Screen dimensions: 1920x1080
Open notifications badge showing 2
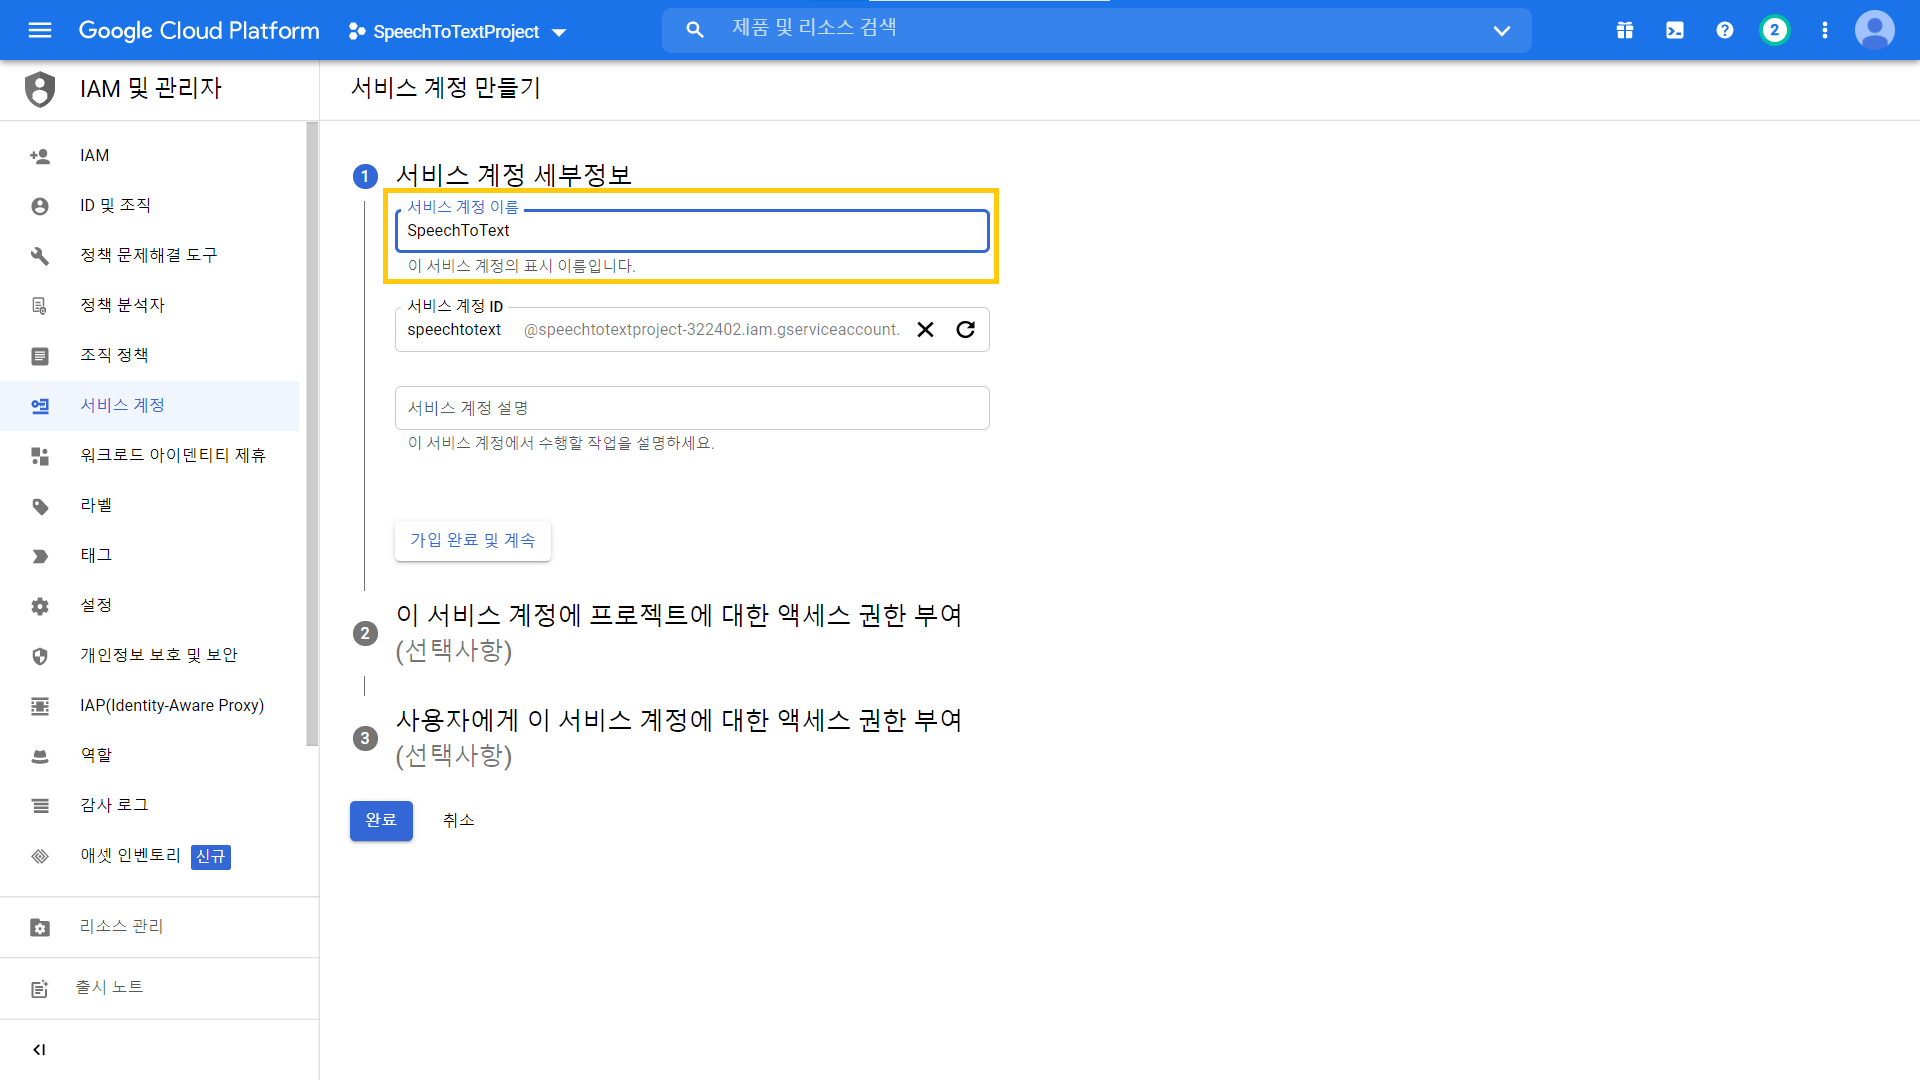coord(1774,30)
